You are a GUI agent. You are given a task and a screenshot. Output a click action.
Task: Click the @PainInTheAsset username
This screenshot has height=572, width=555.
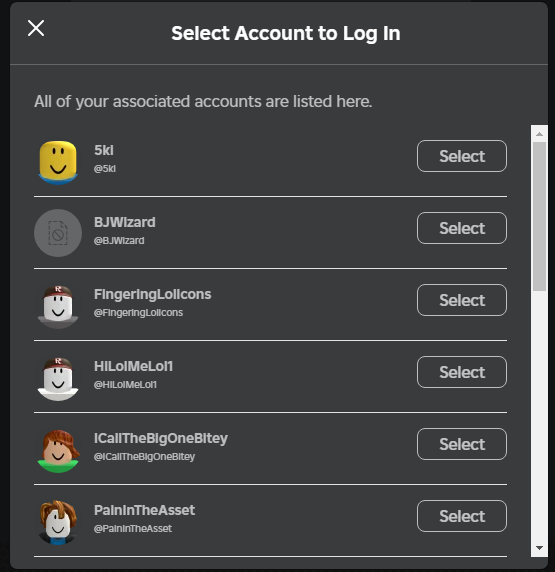(x=133, y=529)
